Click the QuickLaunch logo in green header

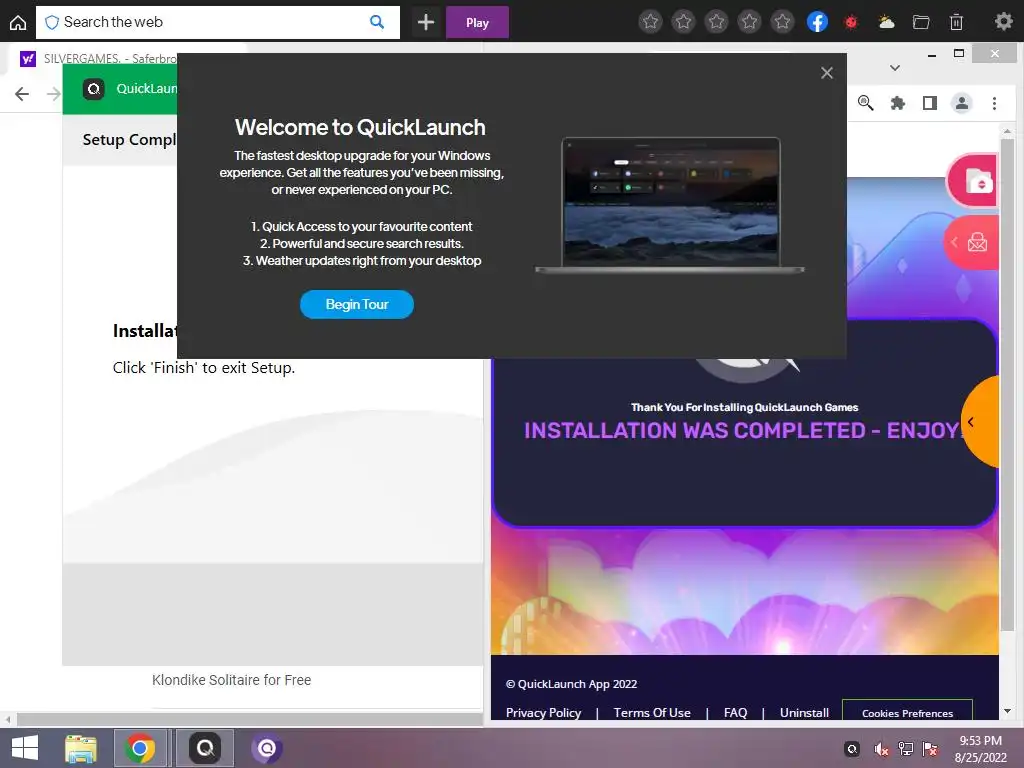tap(93, 89)
